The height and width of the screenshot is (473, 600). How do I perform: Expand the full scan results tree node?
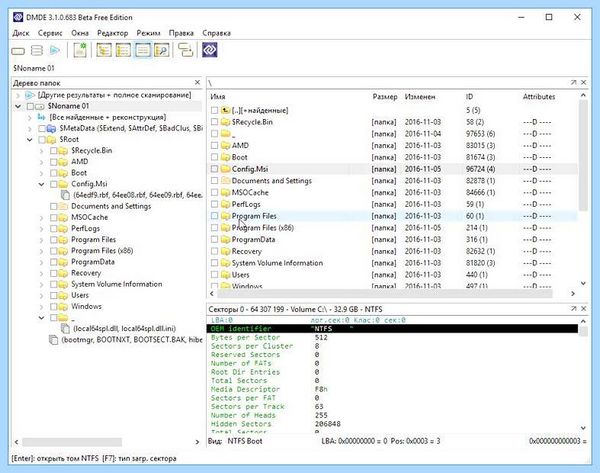(x=18, y=95)
